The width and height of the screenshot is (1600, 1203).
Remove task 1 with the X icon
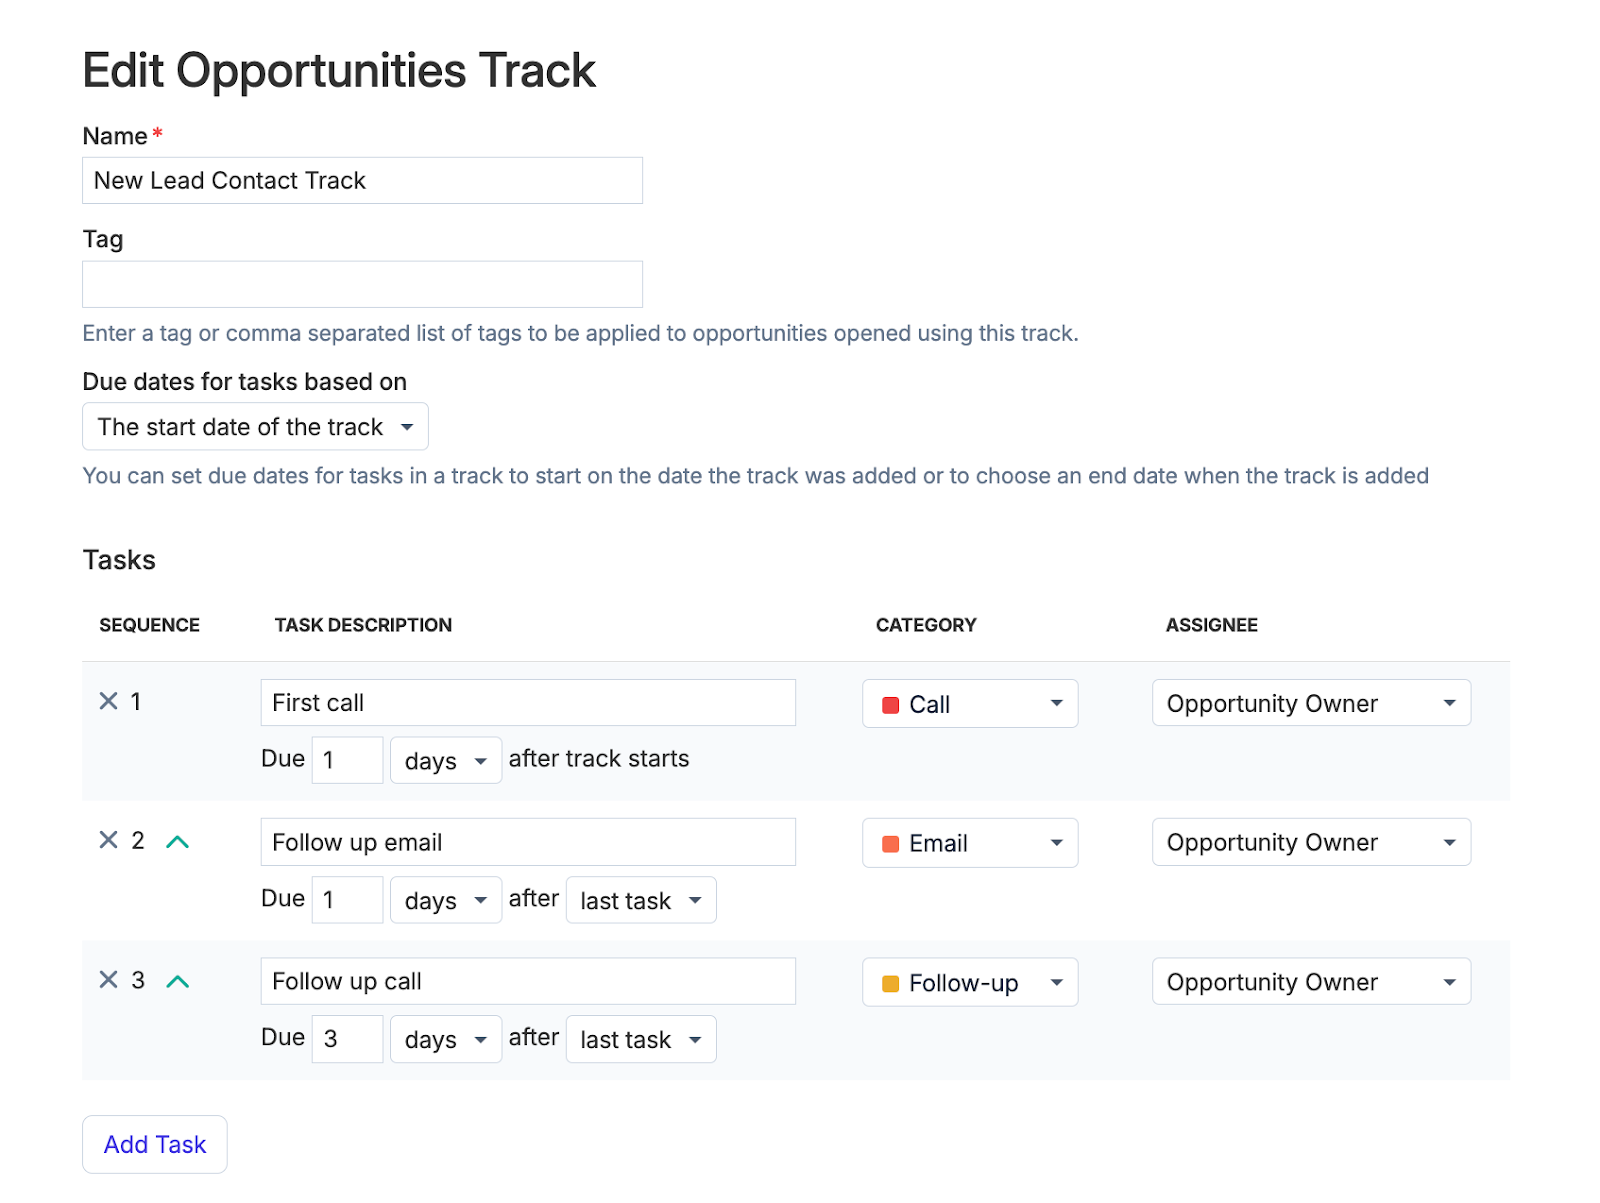click(108, 701)
